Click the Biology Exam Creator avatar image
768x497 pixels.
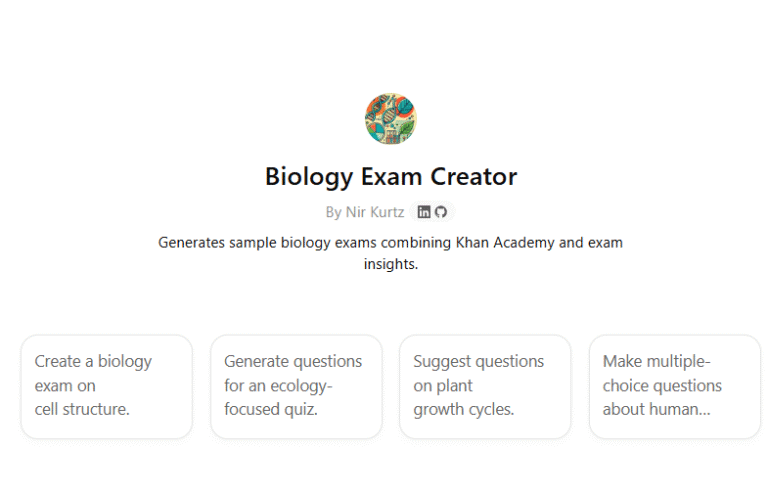[390, 118]
